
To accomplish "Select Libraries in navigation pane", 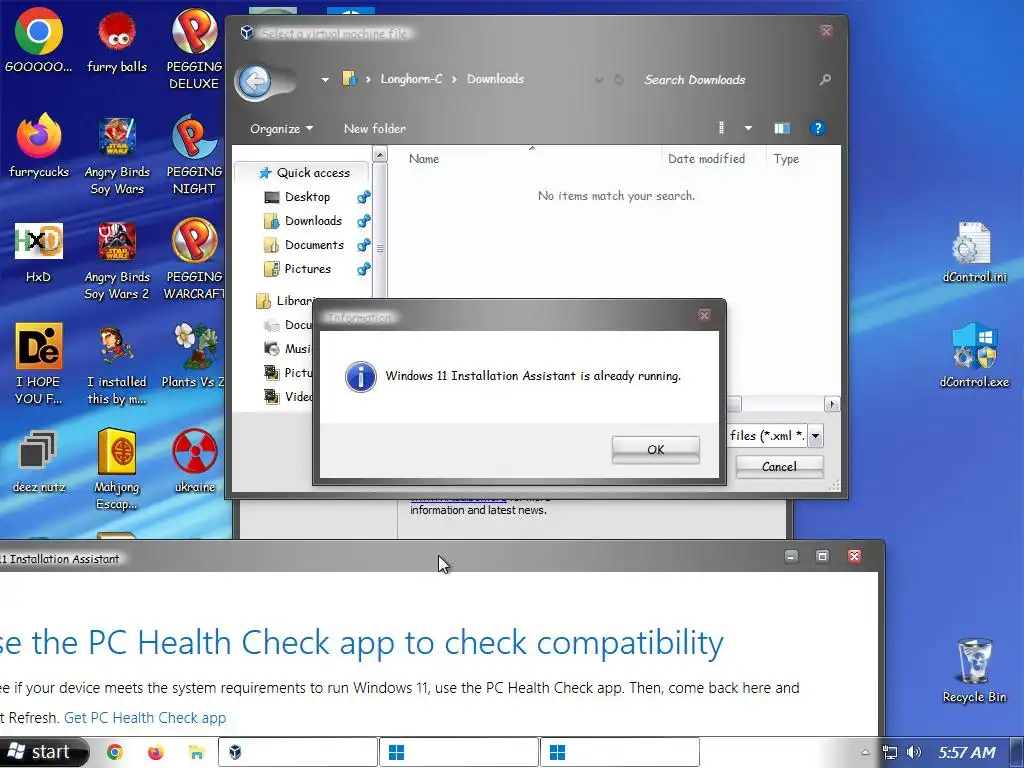I will pos(285,300).
